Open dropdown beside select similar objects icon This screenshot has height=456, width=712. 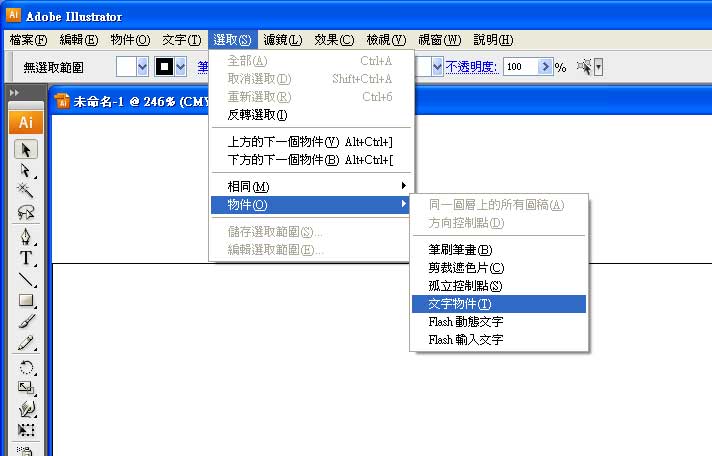[598, 67]
